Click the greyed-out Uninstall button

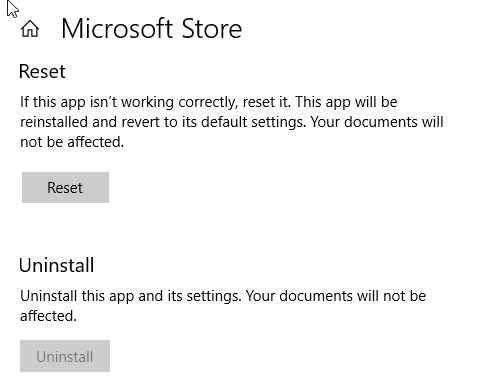[65, 356]
